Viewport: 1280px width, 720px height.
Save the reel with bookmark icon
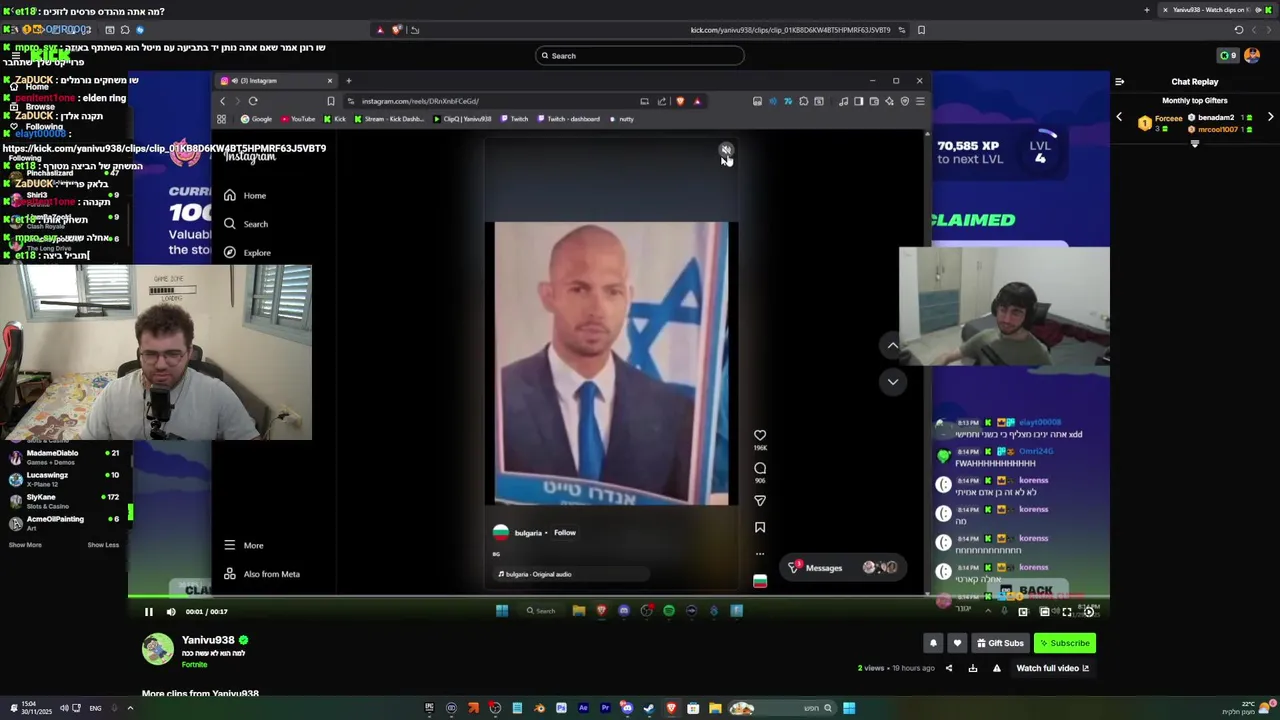760,527
